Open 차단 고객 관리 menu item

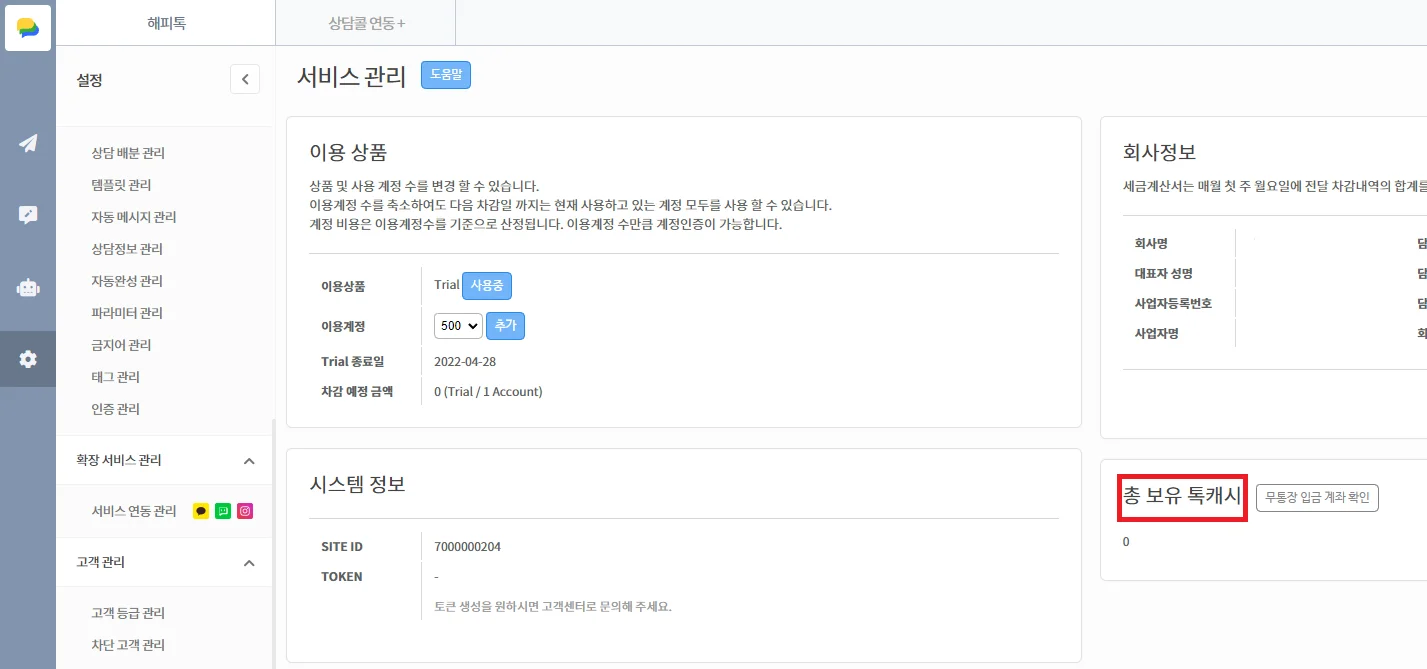coord(128,645)
